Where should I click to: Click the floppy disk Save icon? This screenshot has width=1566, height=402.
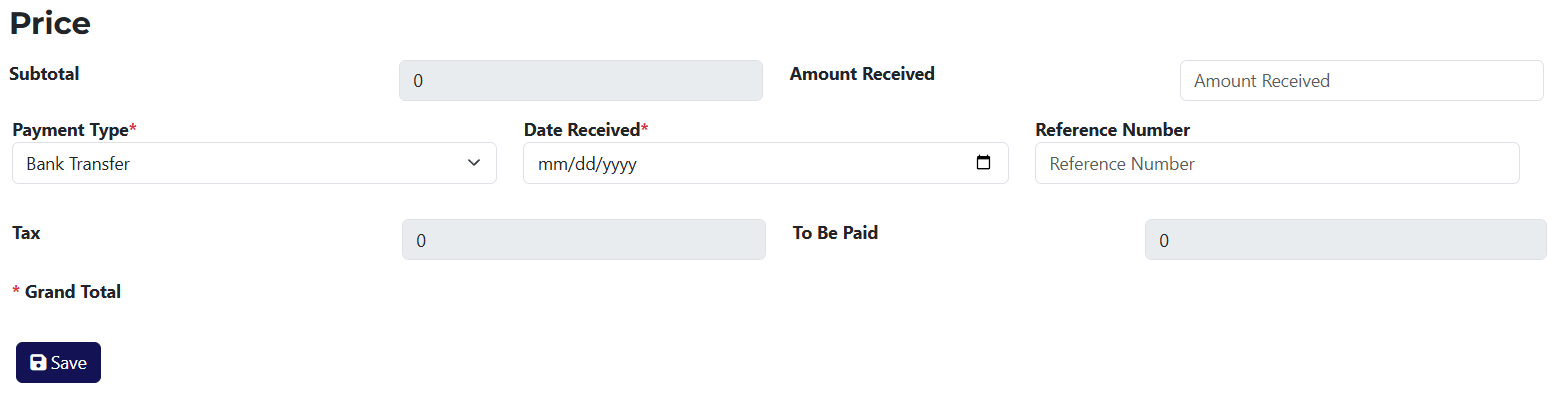[38, 363]
